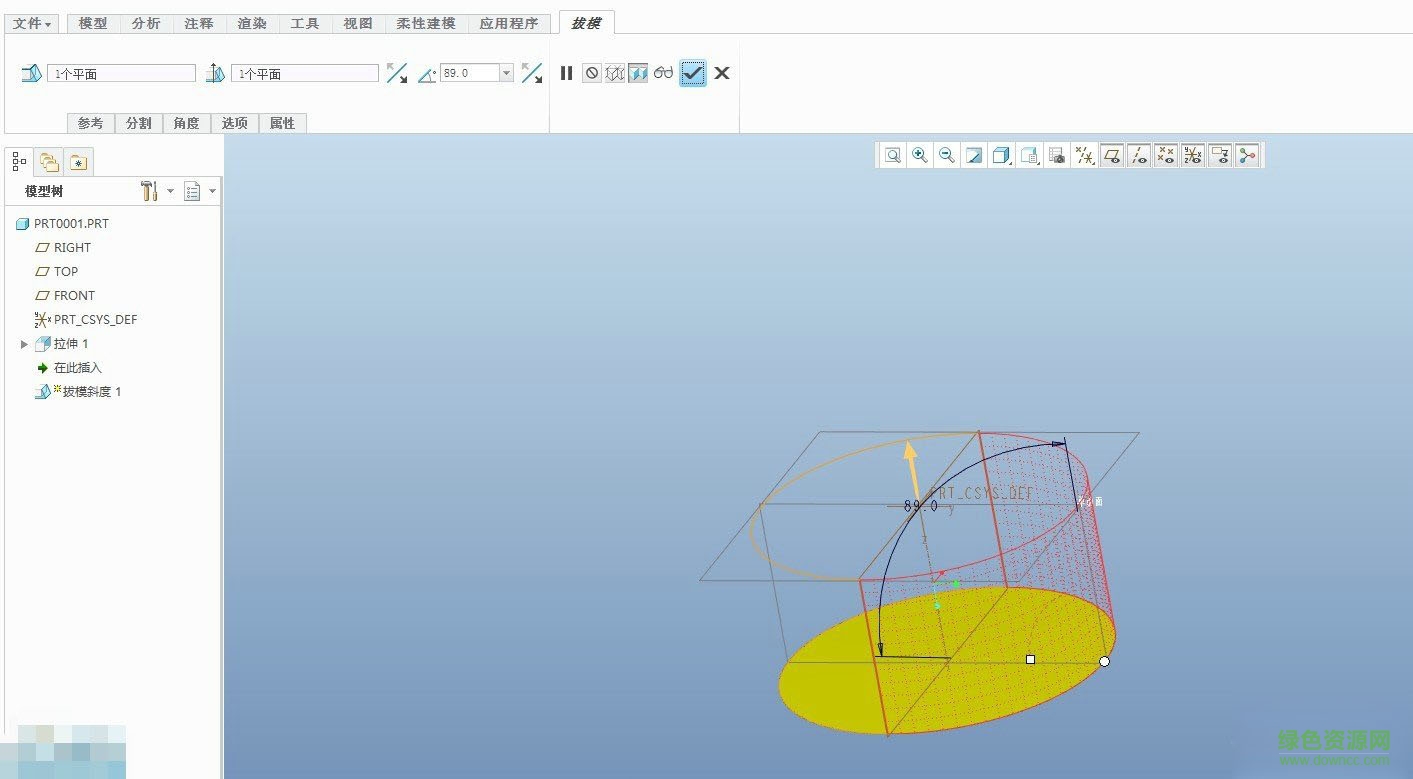Screen dimensions: 1413x779
Task: Toggle datum plane display visibility
Action: click(x=1111, y=155)
